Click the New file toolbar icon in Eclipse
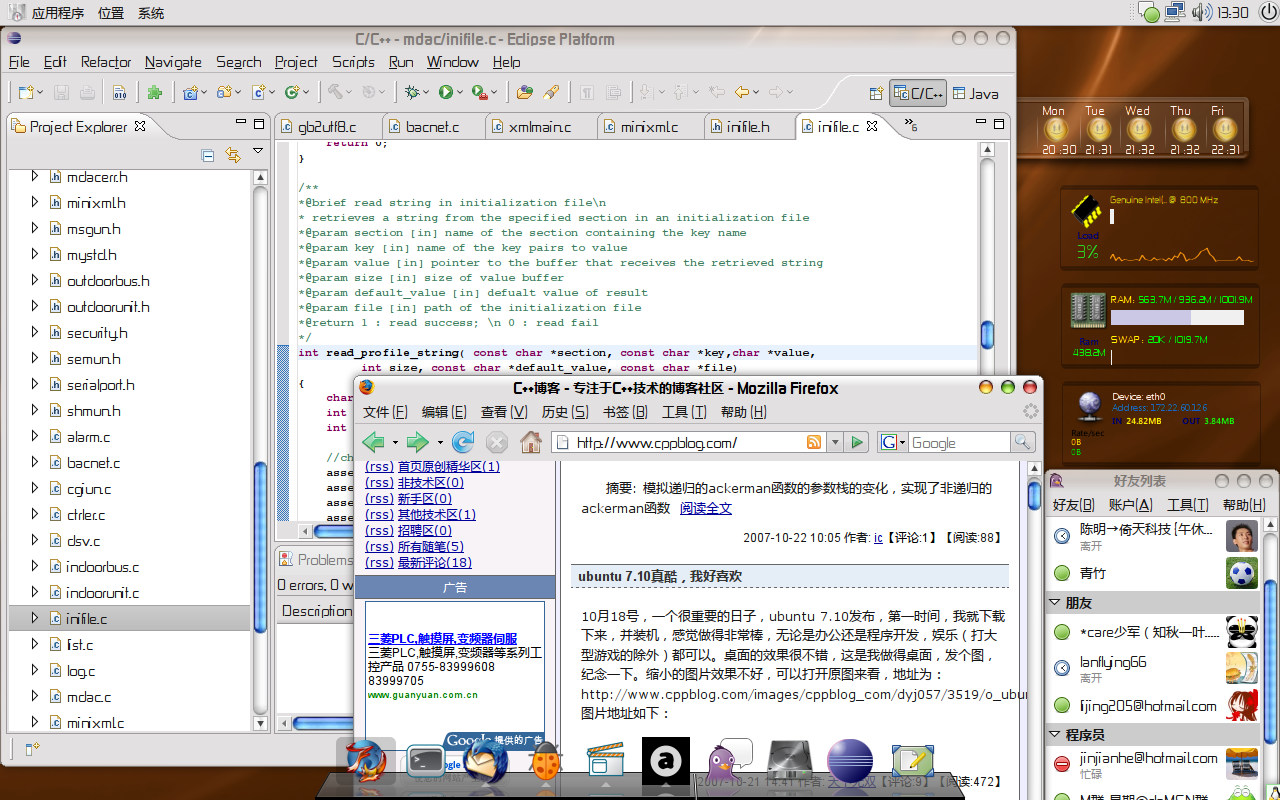The width and height of the screenshot is (1280, 800). [25, 92]
